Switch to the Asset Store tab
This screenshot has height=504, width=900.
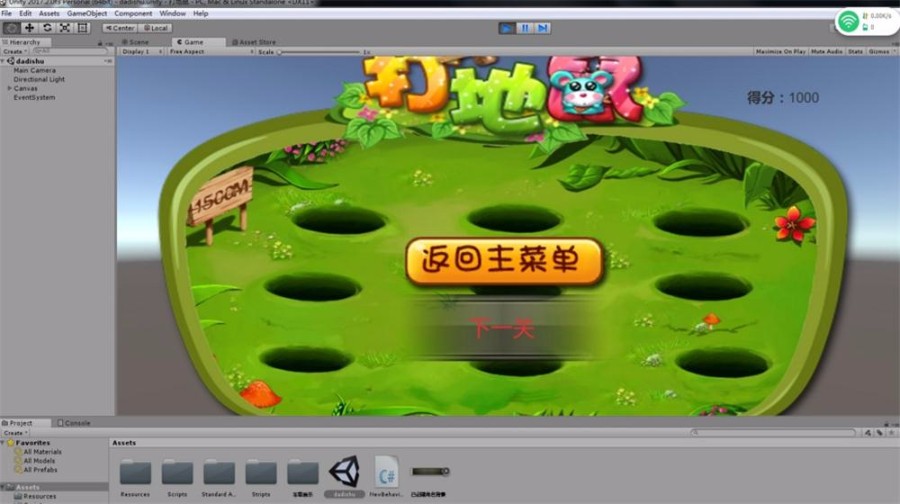point(254,42)
